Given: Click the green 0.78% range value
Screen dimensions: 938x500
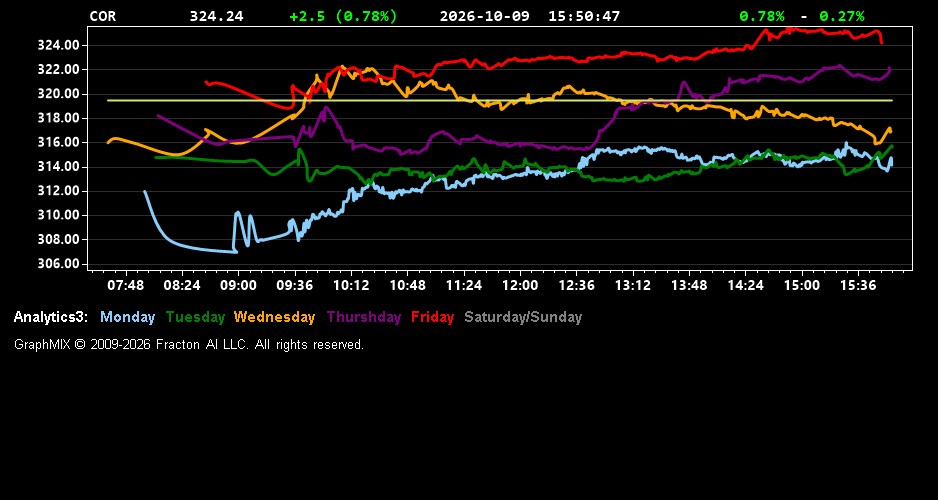Looking at the screenshot, I should (762, 16).
